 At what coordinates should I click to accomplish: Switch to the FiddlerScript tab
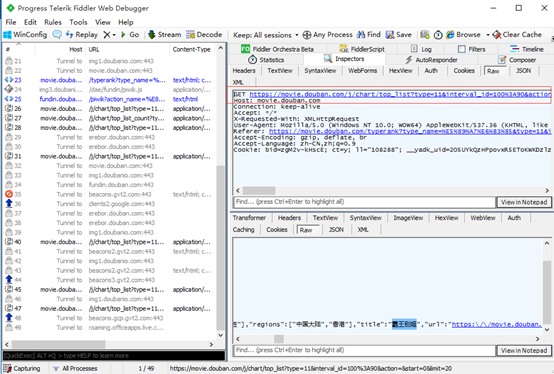coord(362,49)
